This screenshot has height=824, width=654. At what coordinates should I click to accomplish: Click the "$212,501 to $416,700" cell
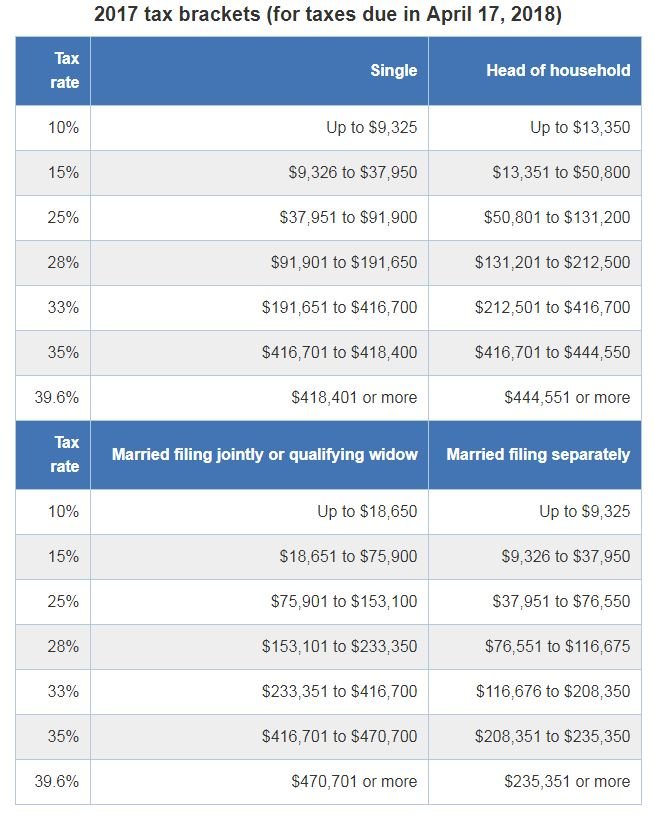tap(552, 307)
